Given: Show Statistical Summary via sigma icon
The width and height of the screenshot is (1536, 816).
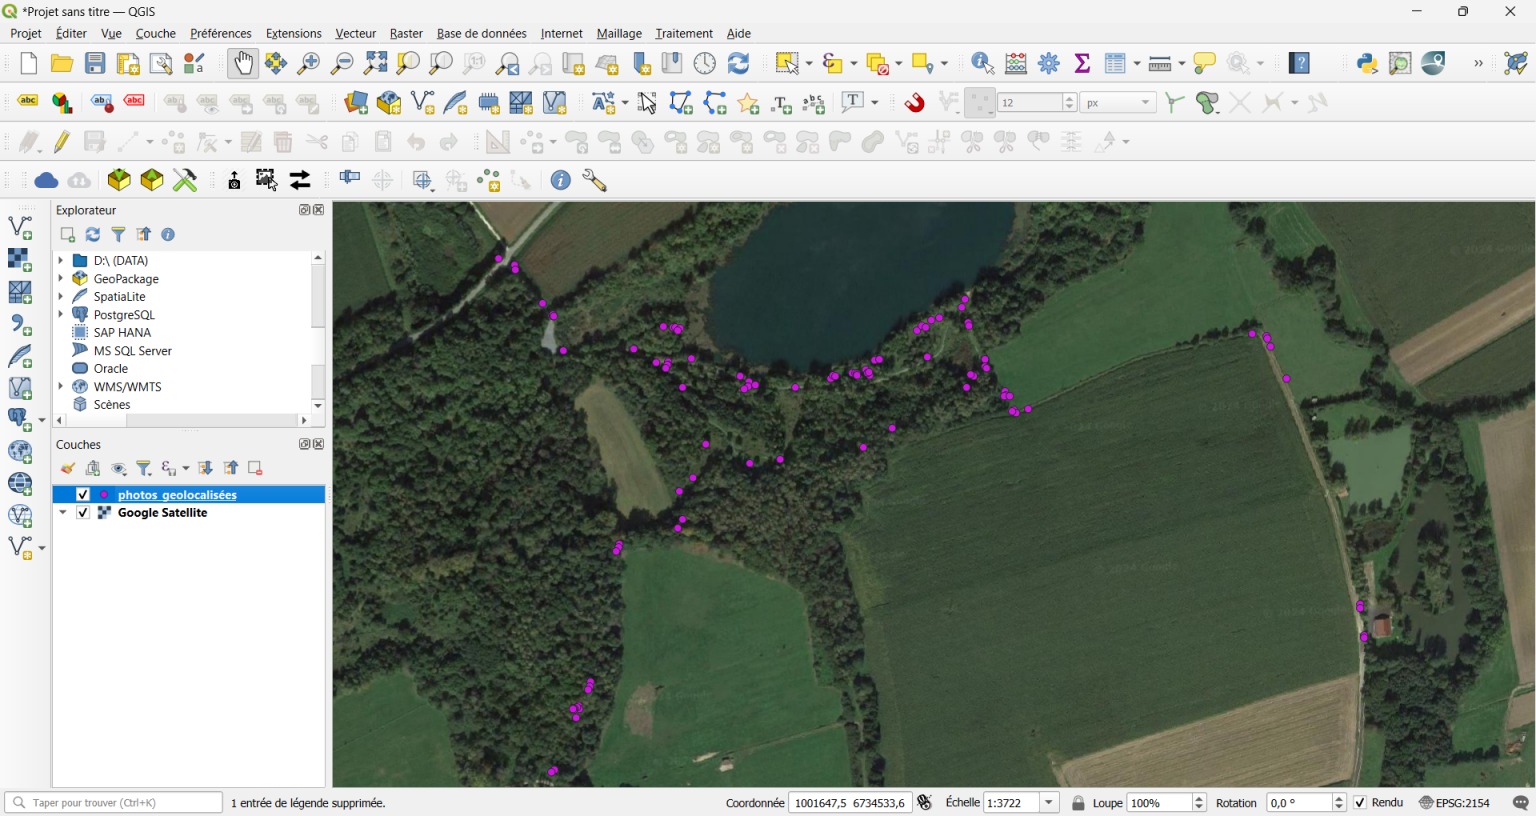Looking at the screenshot, I should [x=1081, y=62].
